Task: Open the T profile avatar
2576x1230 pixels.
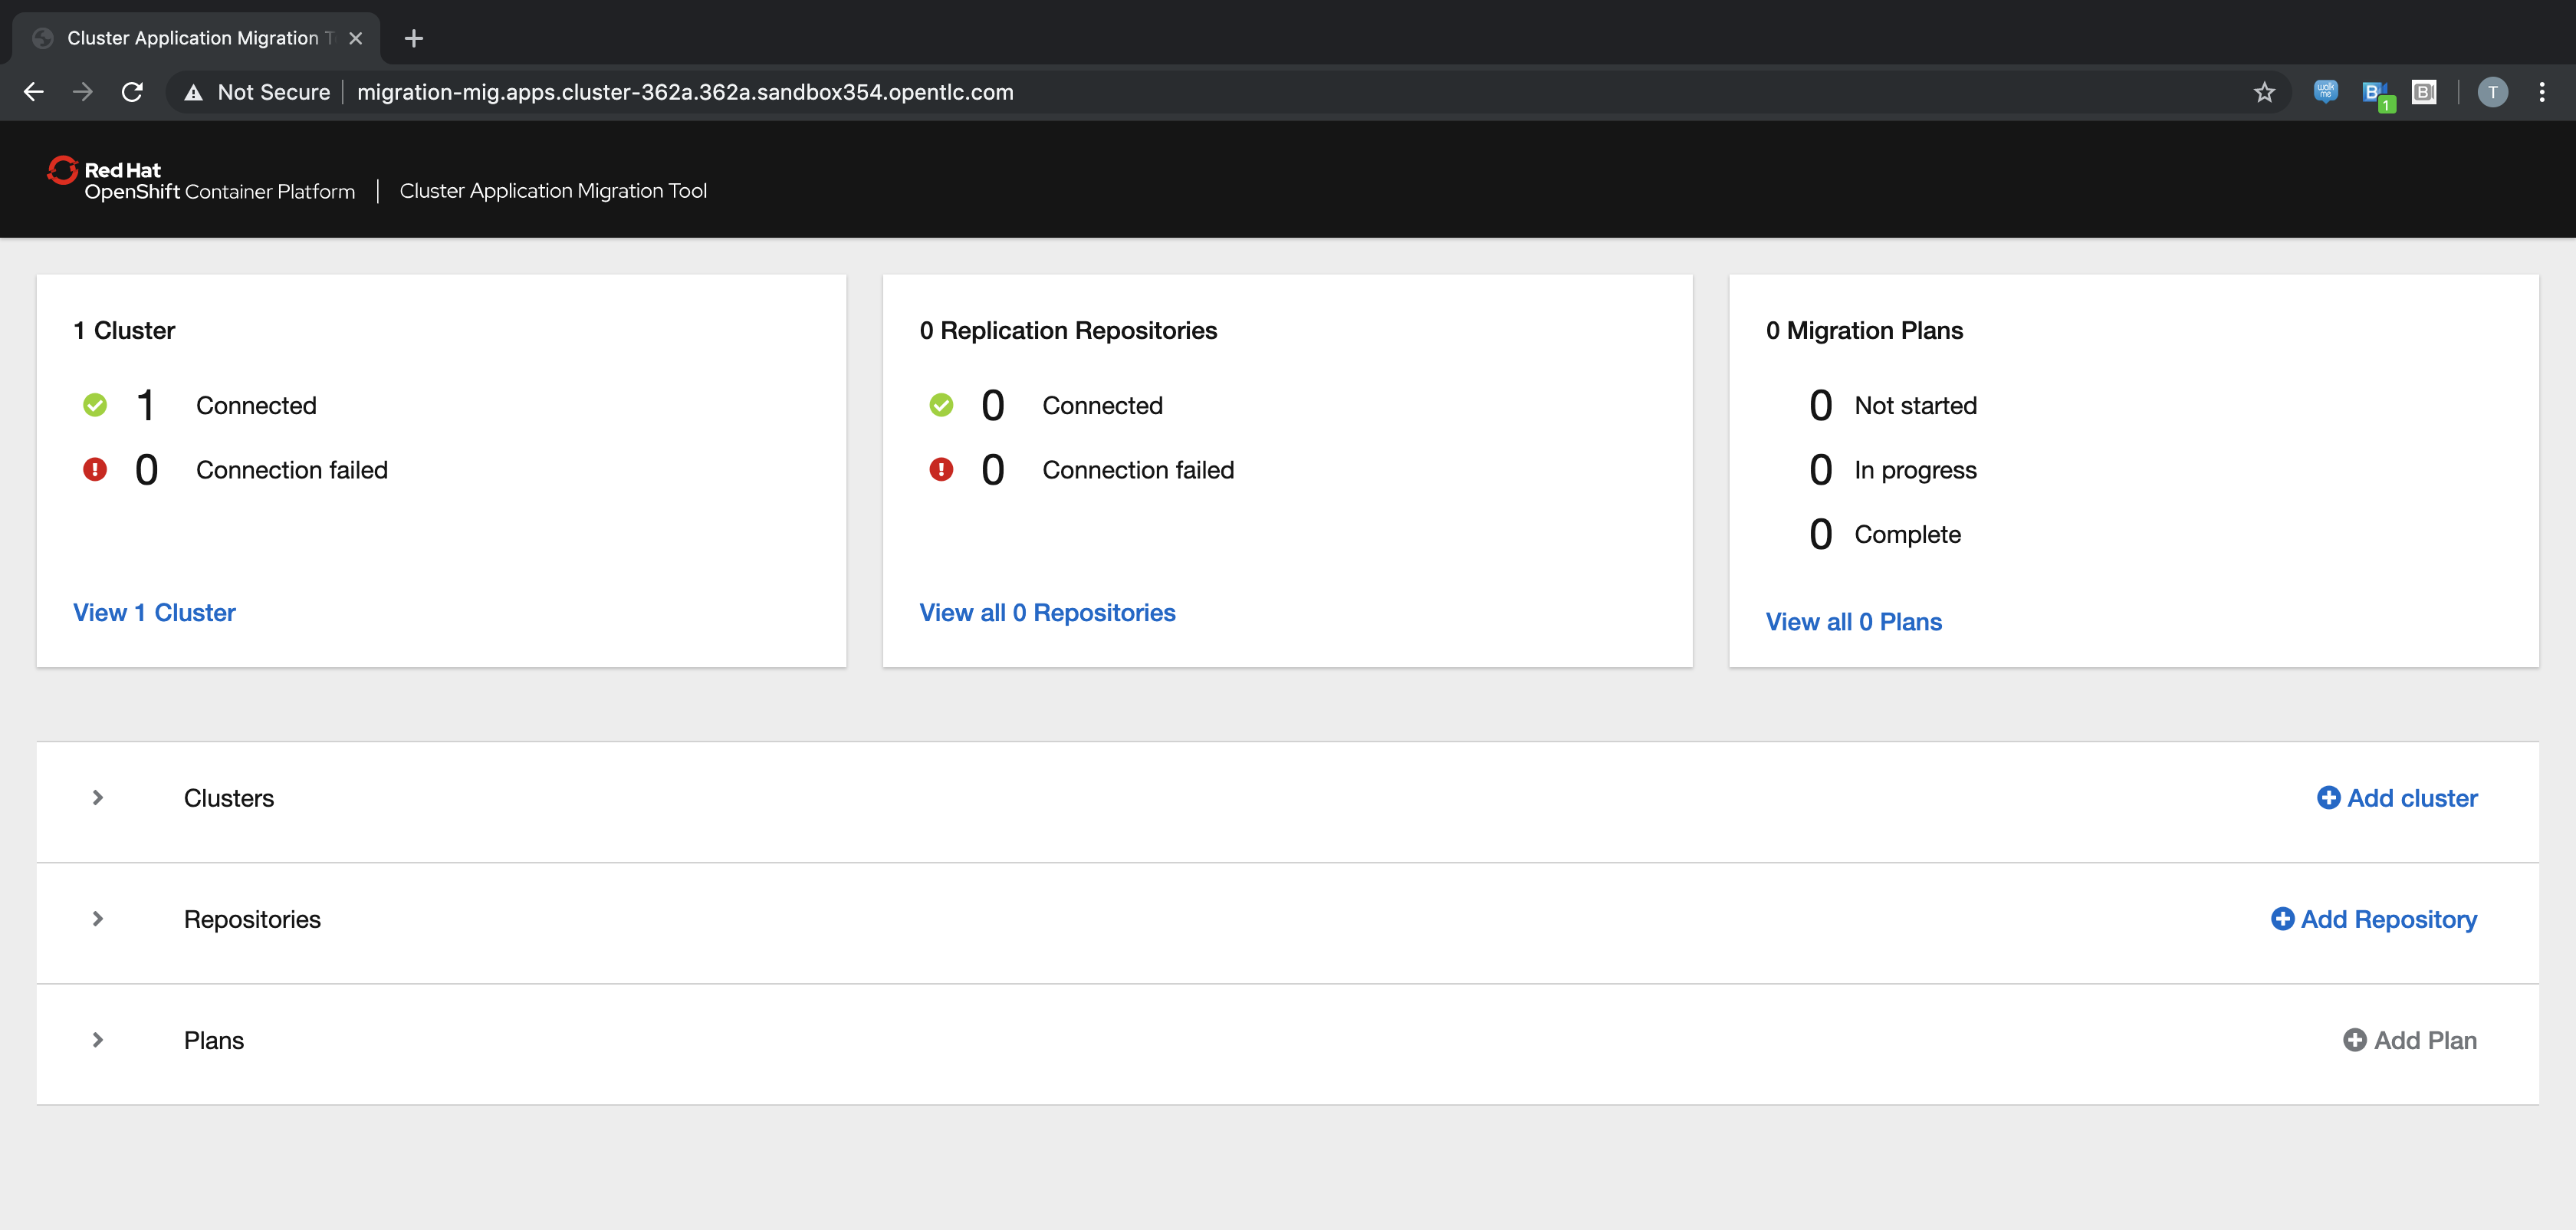Action: point(2492,92)
